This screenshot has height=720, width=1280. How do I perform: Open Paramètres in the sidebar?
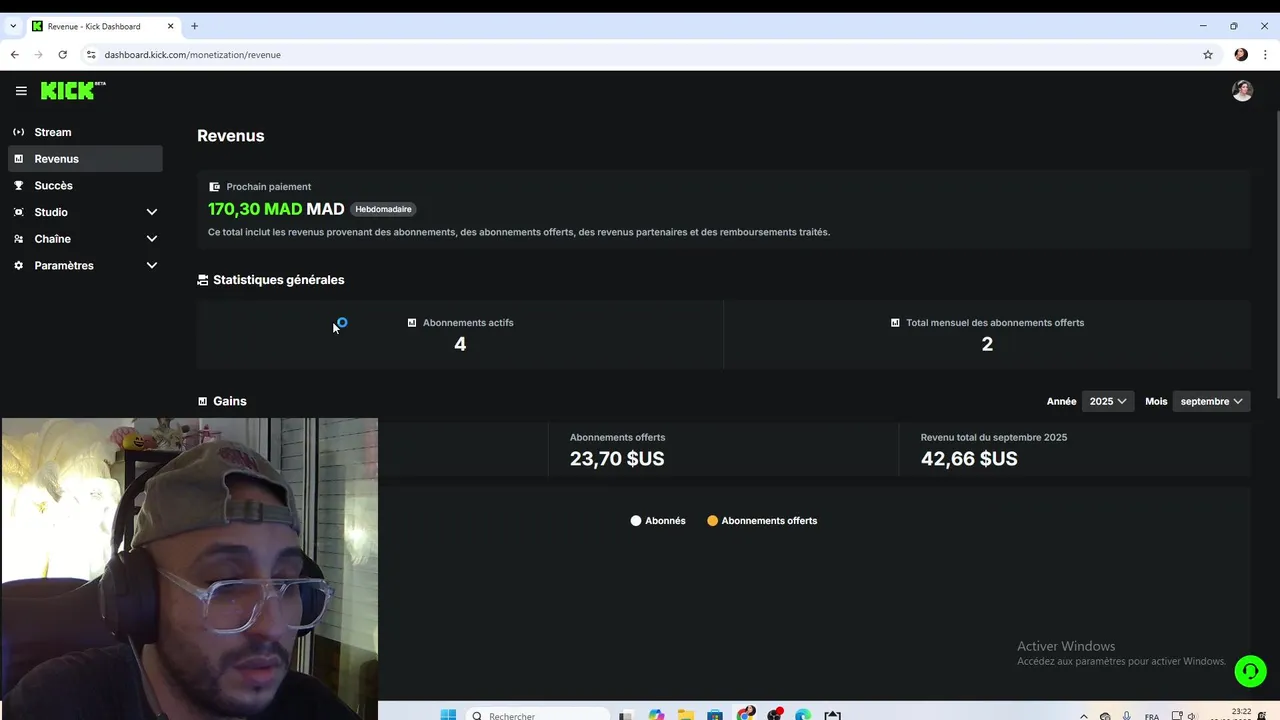(x=85, y=265)
